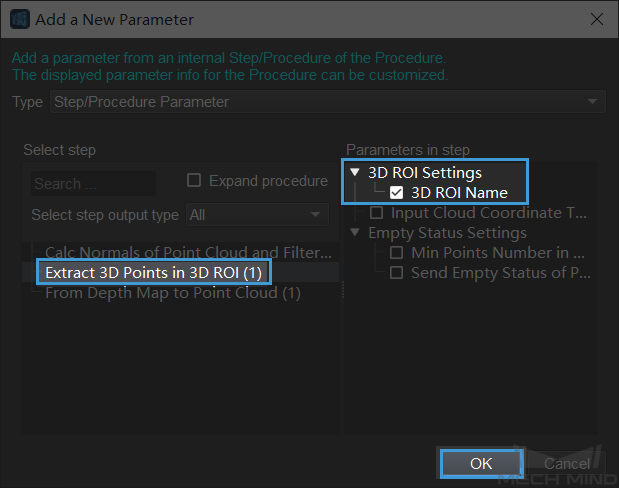
Task: Uncheck the 3D ROI Name checkbox
Action: [x=396, y=193]
